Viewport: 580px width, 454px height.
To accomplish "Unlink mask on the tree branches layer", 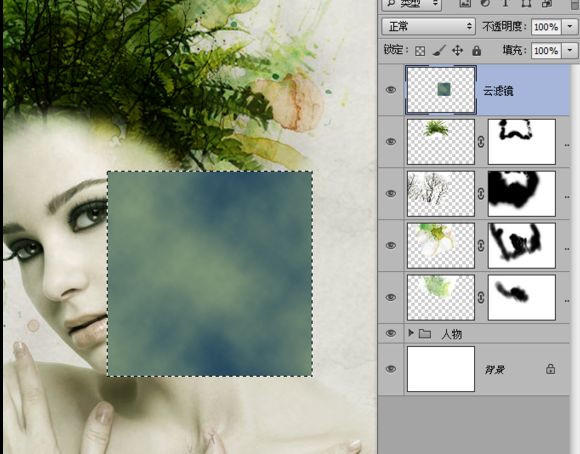I will click(x=481, y=194).
